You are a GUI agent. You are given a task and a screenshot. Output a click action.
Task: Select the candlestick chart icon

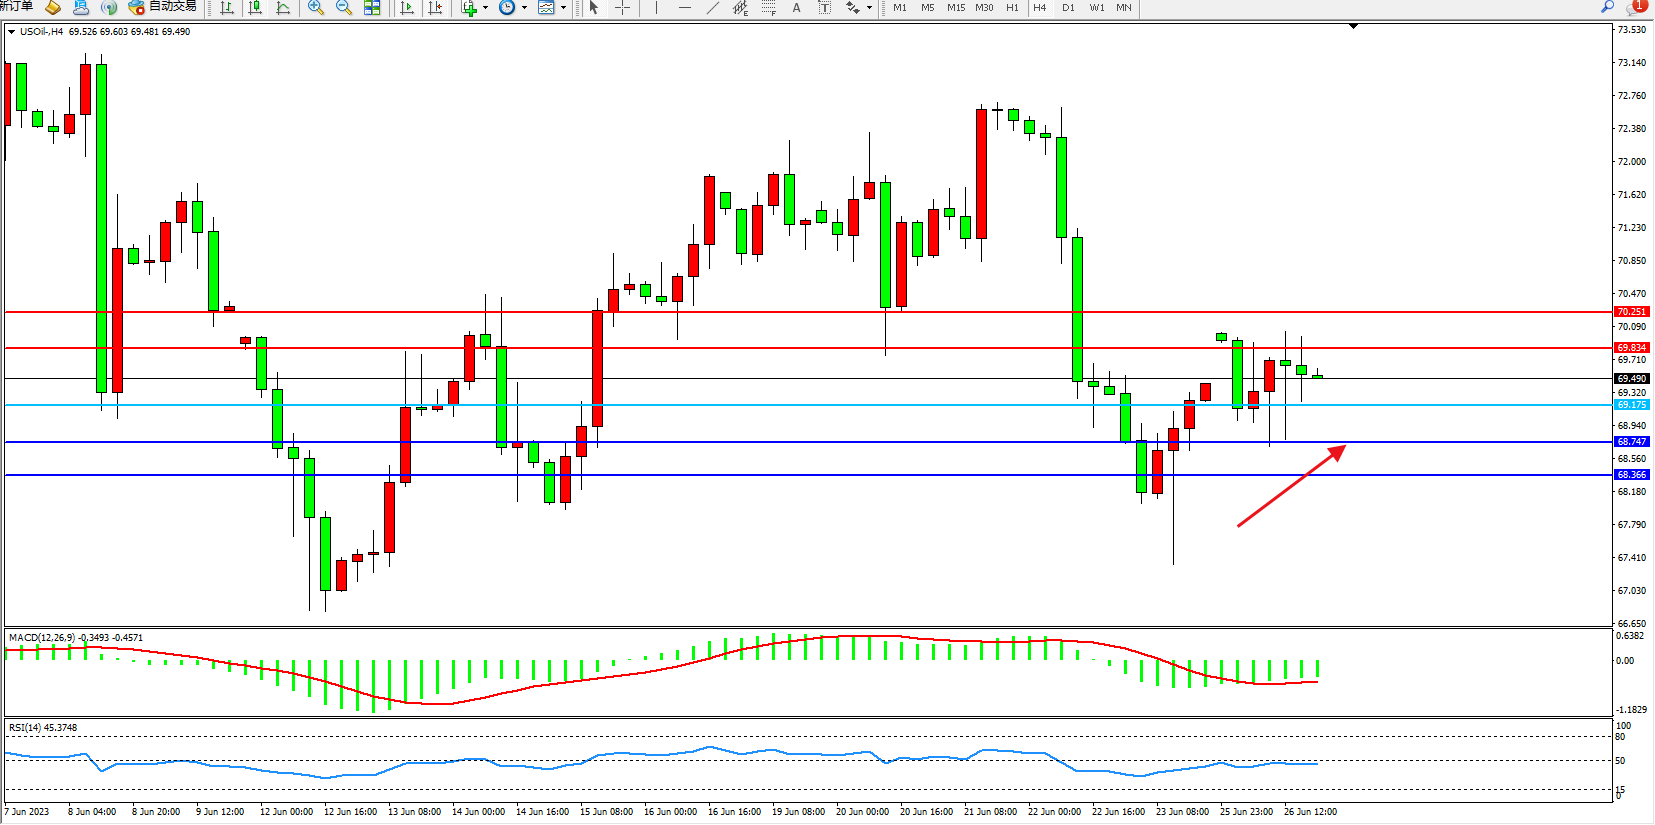coord(255,8)
